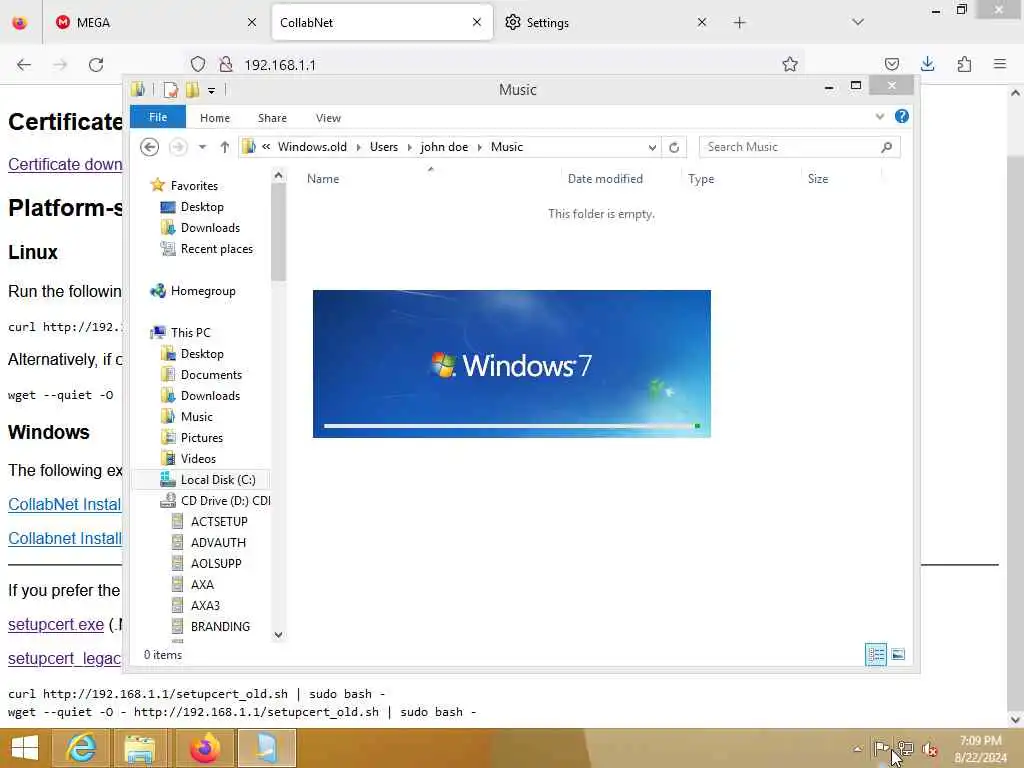This screenshot has height=768, width=1024.
Task: Open the Share ribbon tab
Action: (x=272, y=118)
